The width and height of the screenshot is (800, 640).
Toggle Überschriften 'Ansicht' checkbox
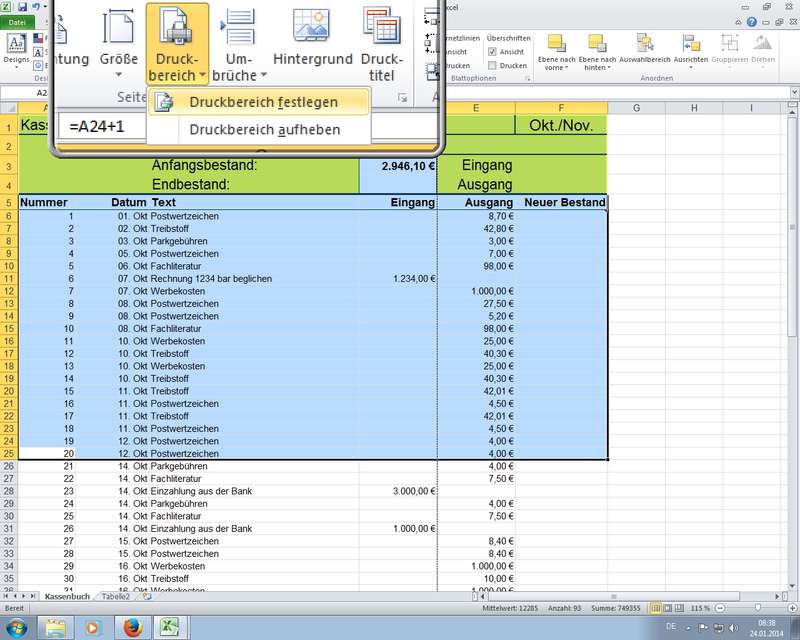492,52
